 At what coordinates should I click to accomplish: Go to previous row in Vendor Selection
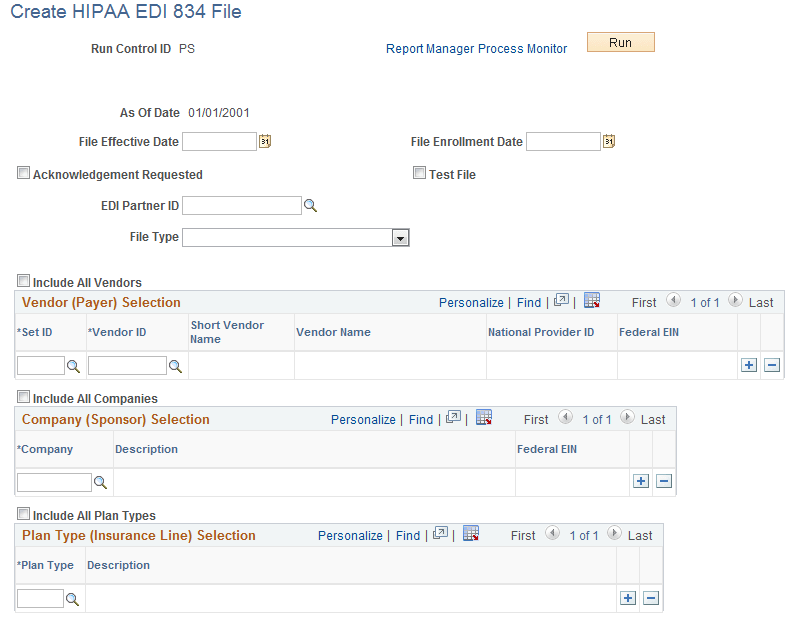[x=674, y=301]
